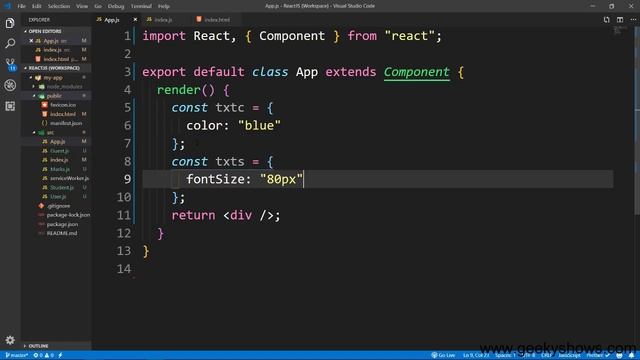Open the Search view in activity bar
This screenshot has height=360, width=640.
pos(10,43)
